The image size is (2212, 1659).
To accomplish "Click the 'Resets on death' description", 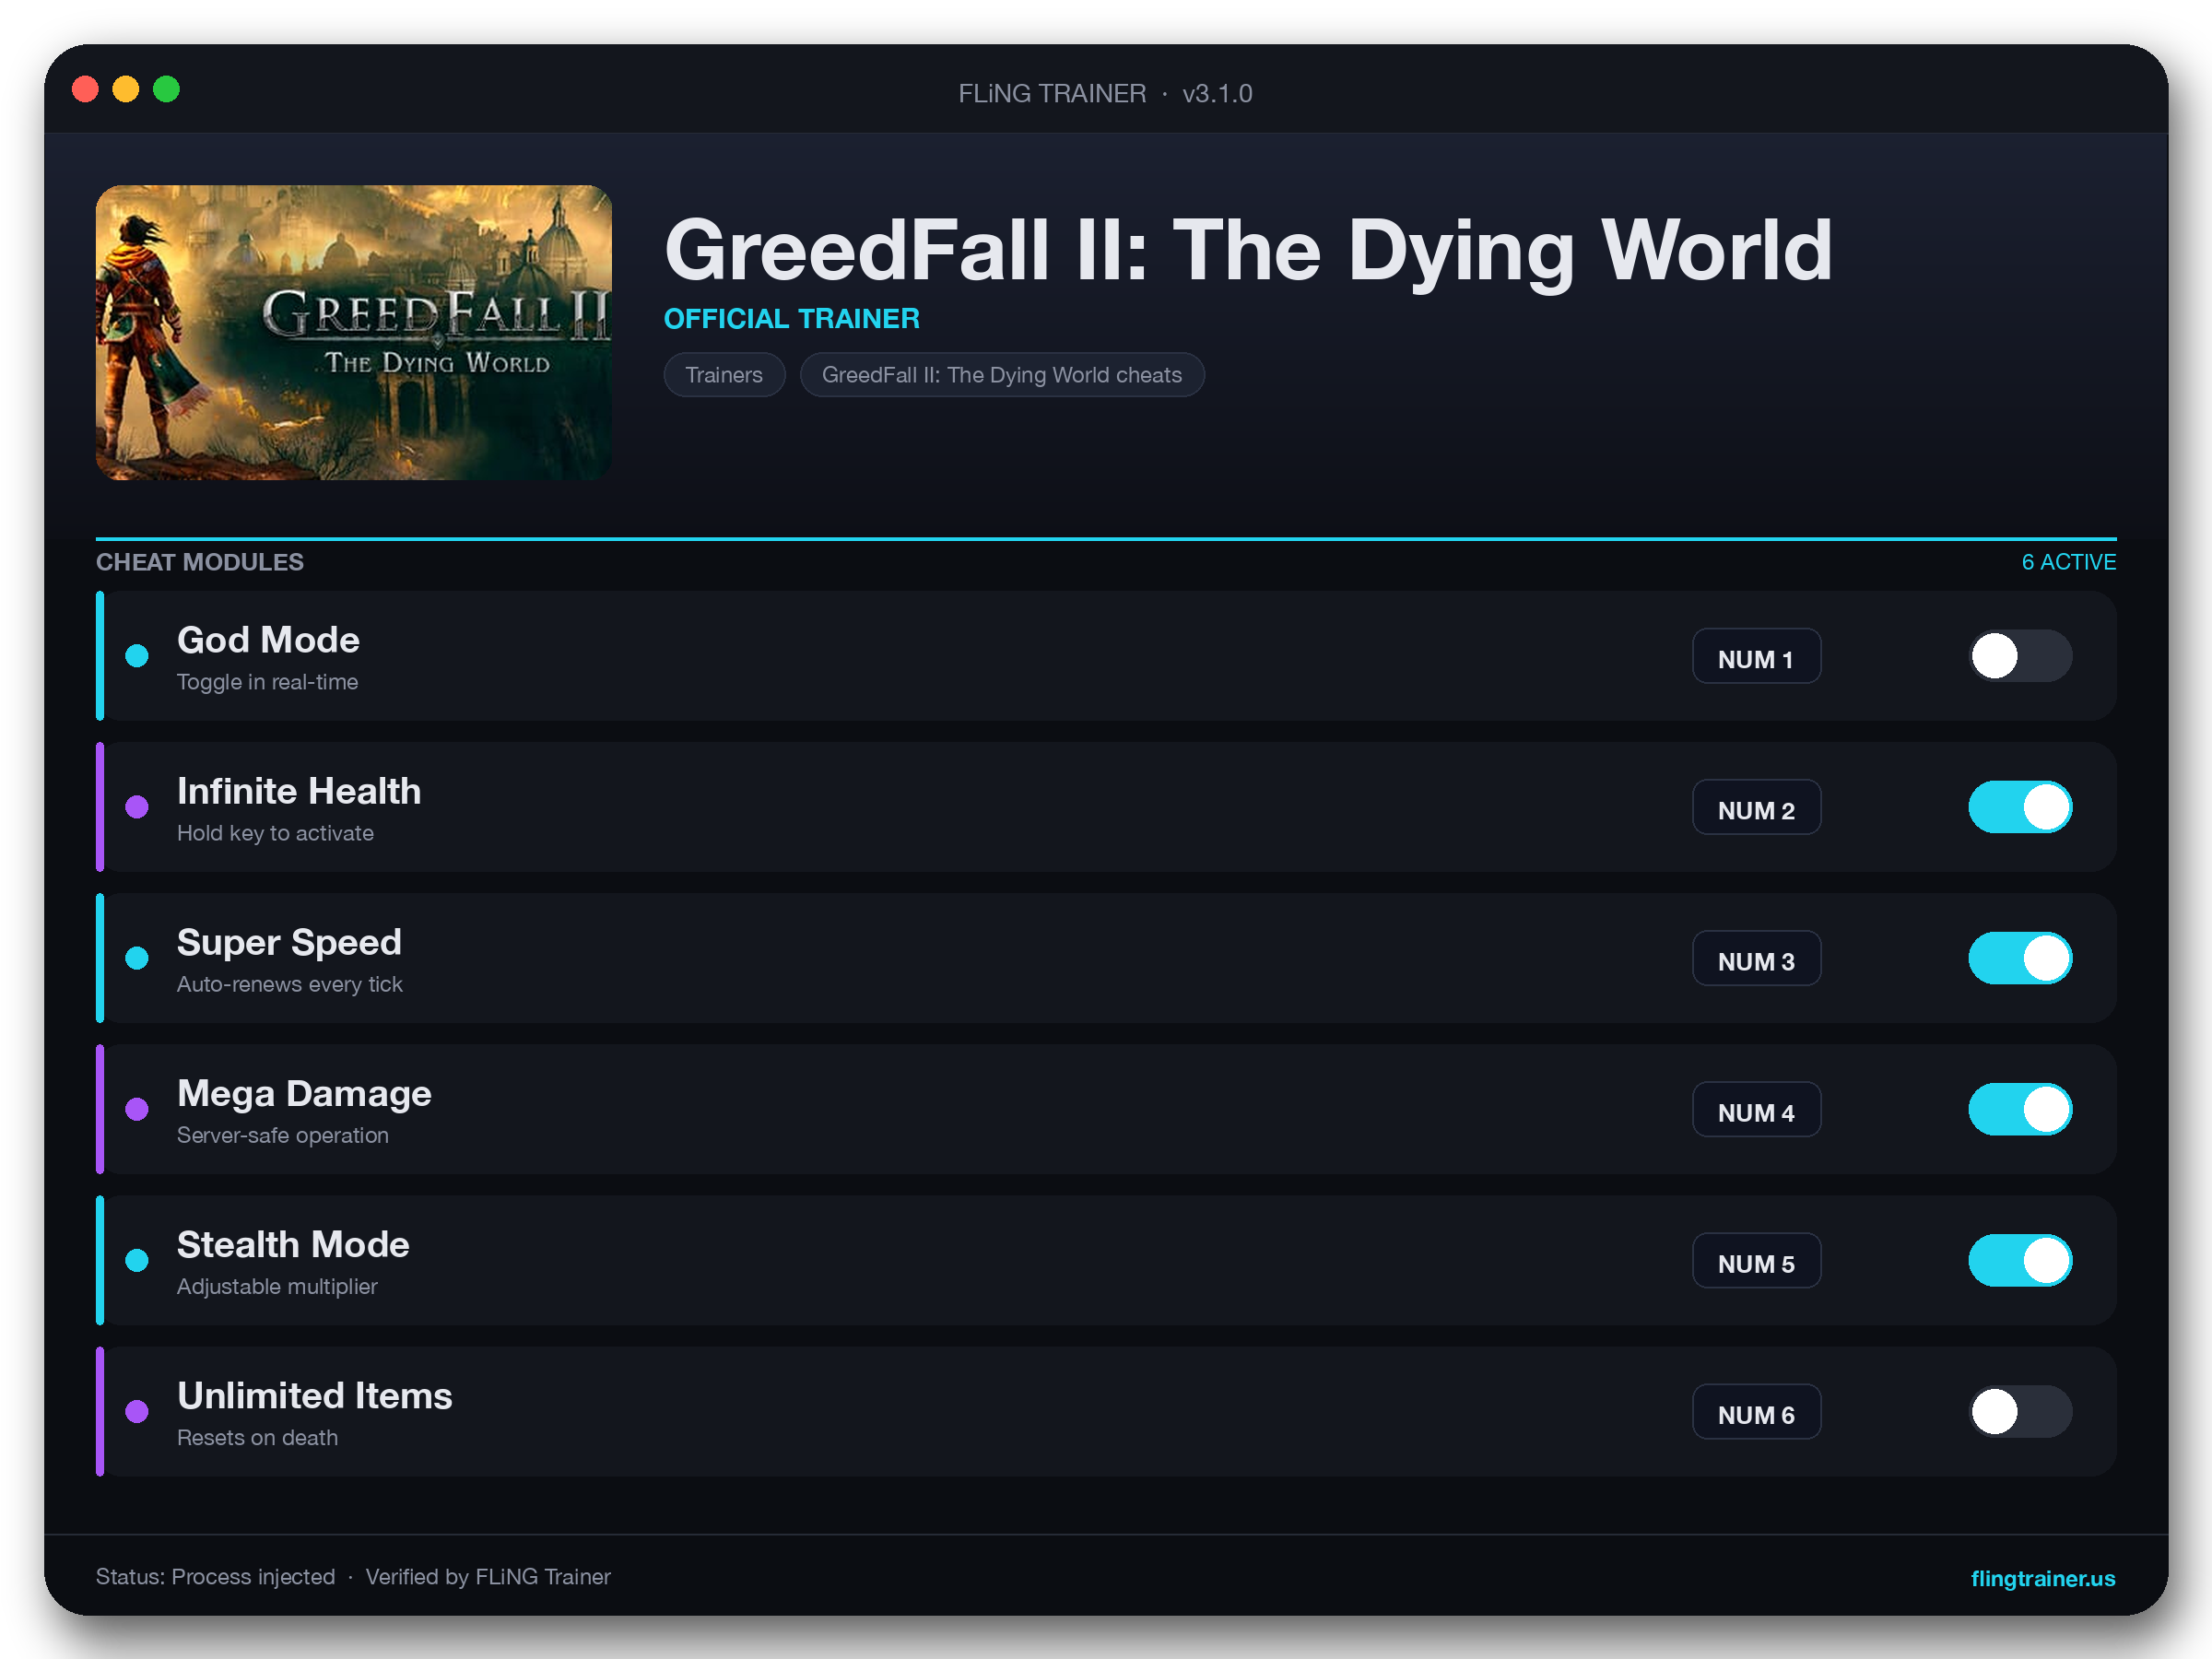I will (257, 1437).
